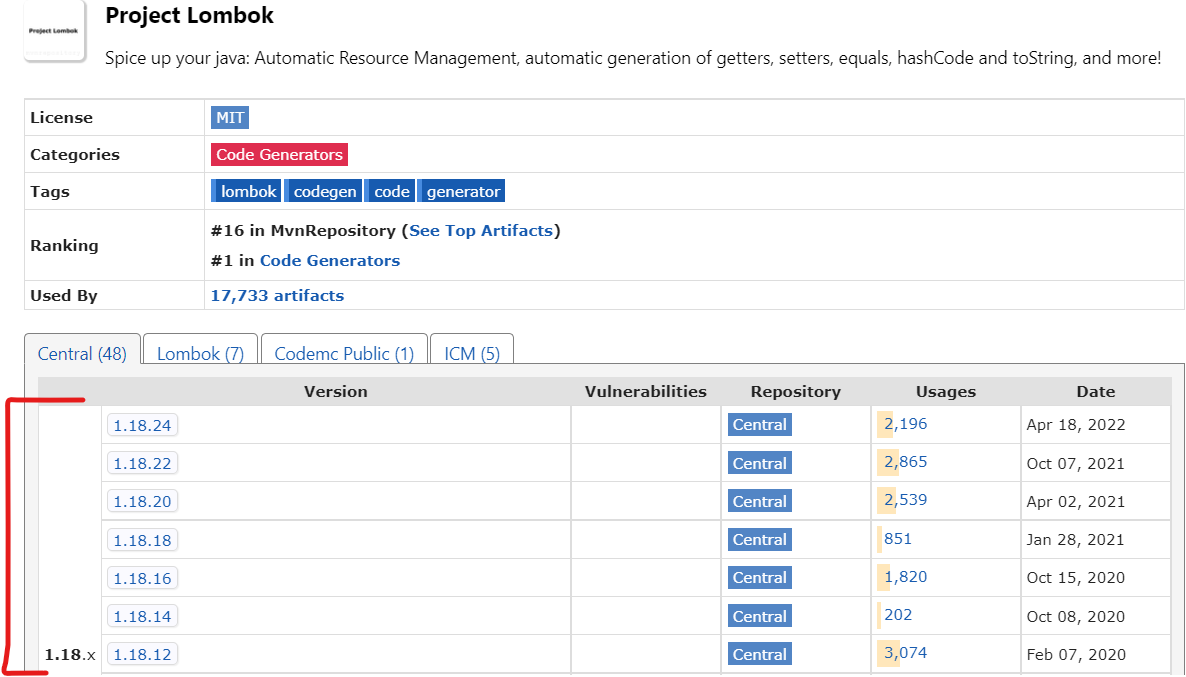
Task: Click the Tags row label
Action: pos(50,191)
